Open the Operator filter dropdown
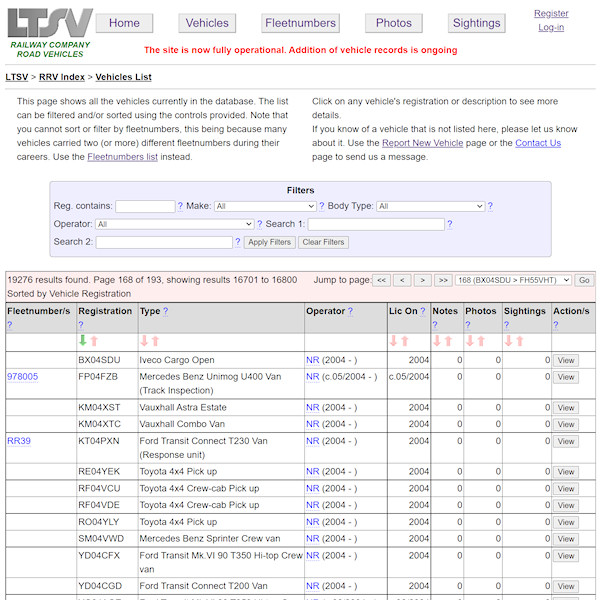 (x=174, y=225)
